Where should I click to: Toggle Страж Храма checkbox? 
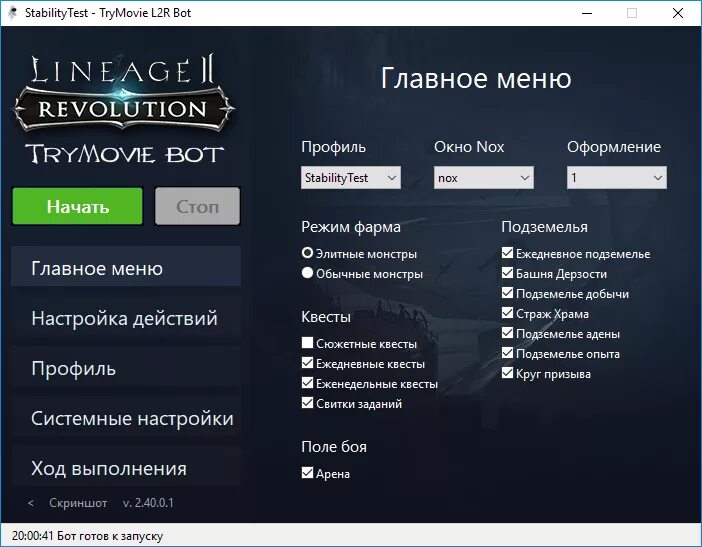coord(507,313)
